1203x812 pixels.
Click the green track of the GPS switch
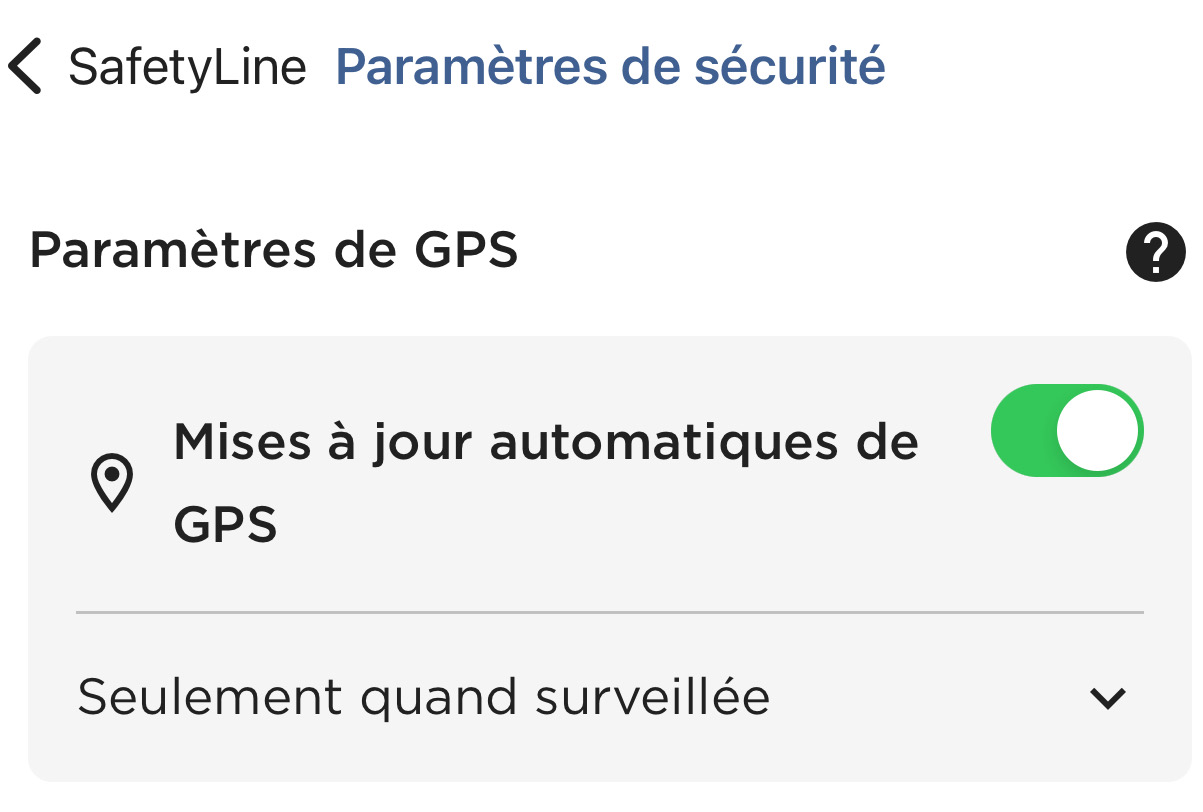[x=1022, y=431]
